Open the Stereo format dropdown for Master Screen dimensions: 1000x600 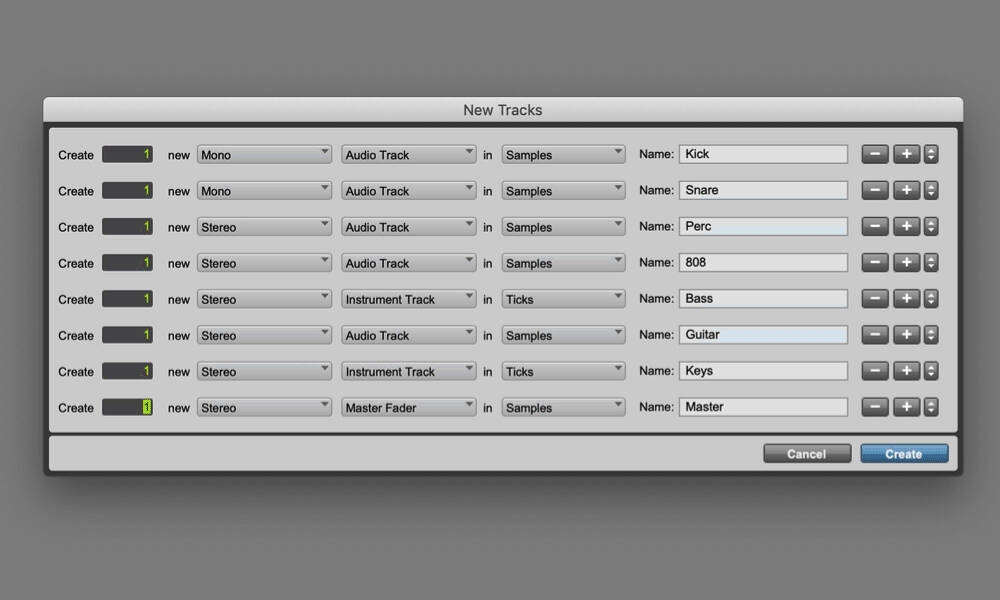click(x=264, y=407)
